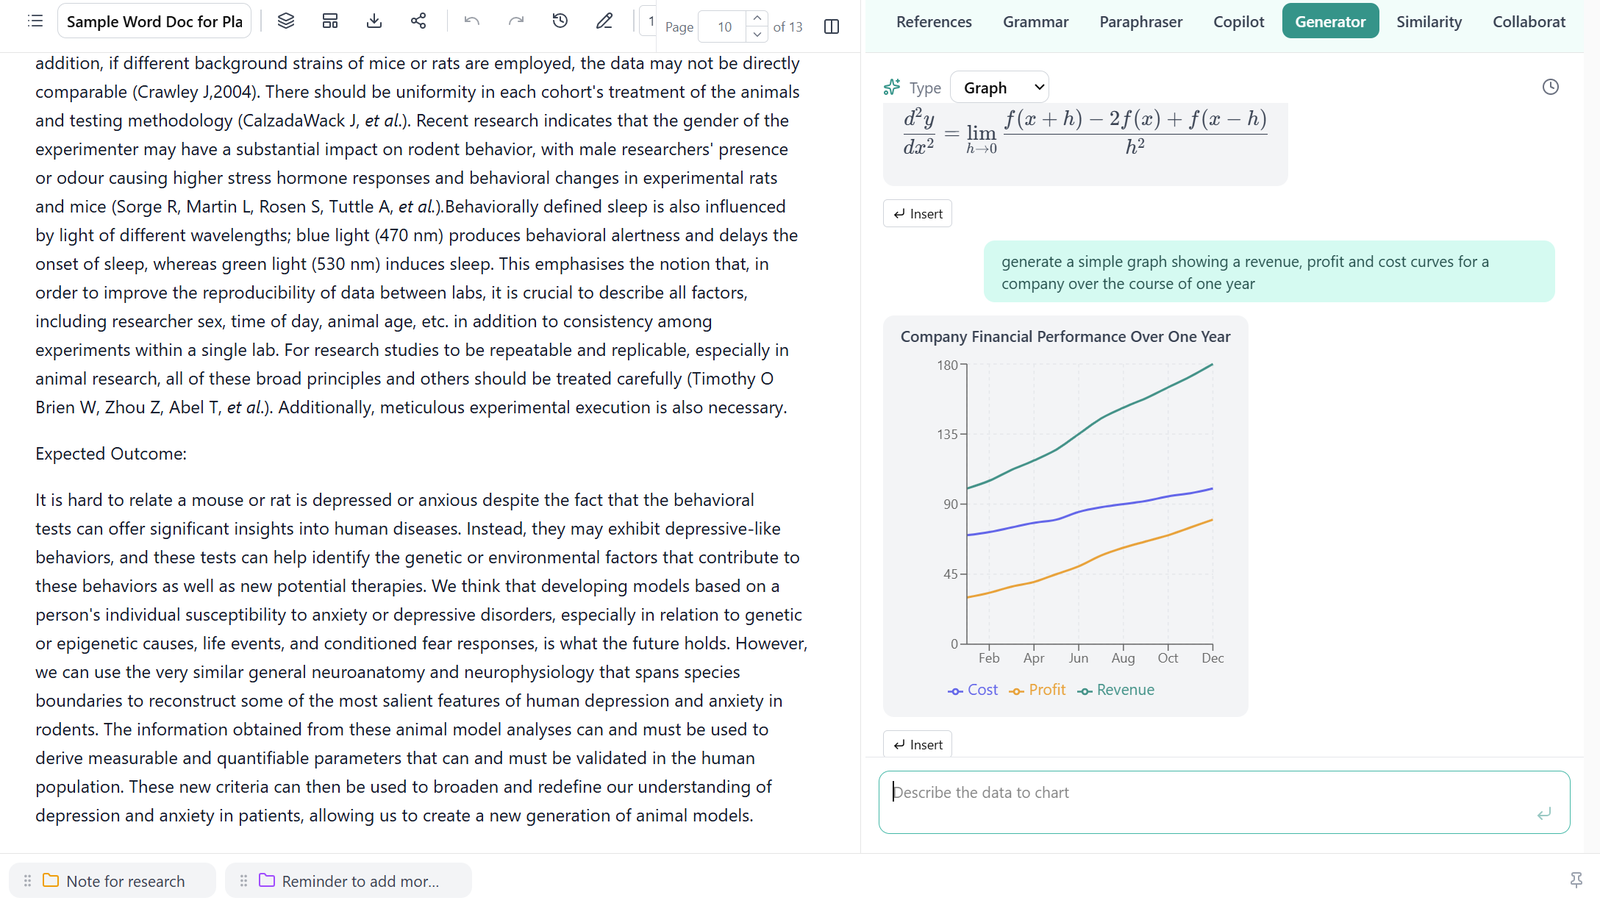Click the 'of 13' page count text
The image size is (1600, 906).
788,27
